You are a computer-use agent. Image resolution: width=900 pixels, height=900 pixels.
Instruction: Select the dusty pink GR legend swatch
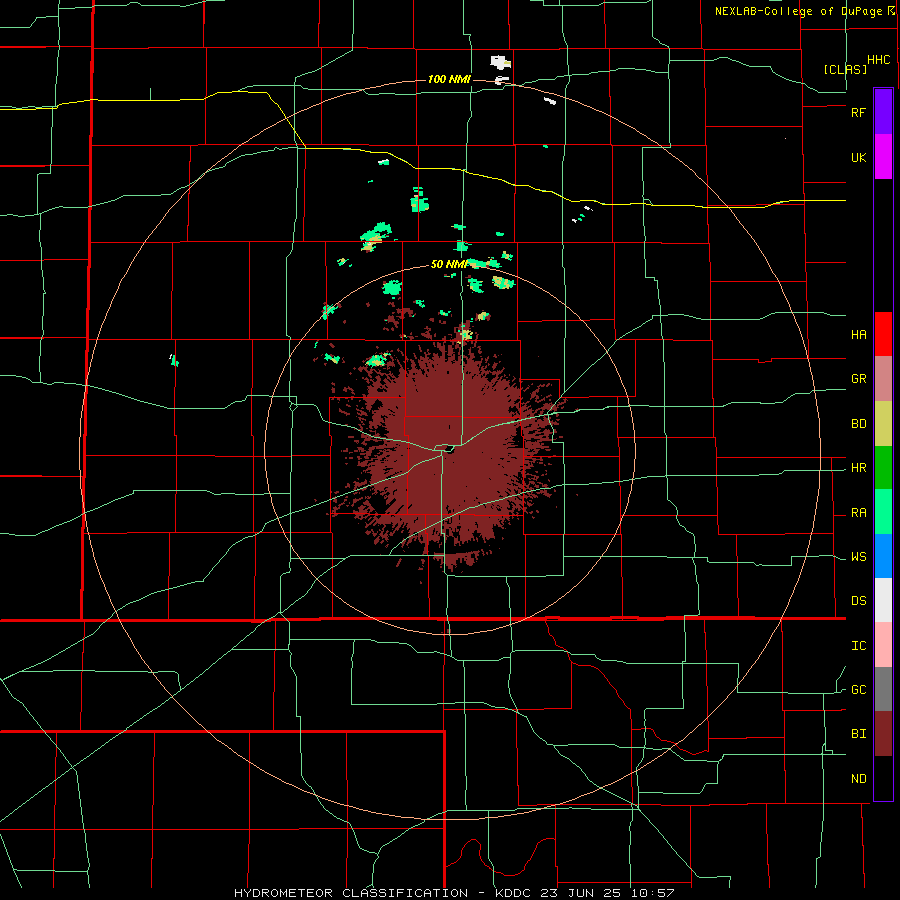pos(883,379)
